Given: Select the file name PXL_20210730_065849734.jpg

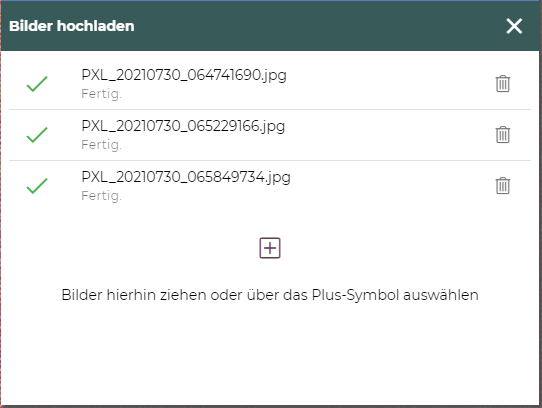Looking at the screenshot, I should (186, 177).
